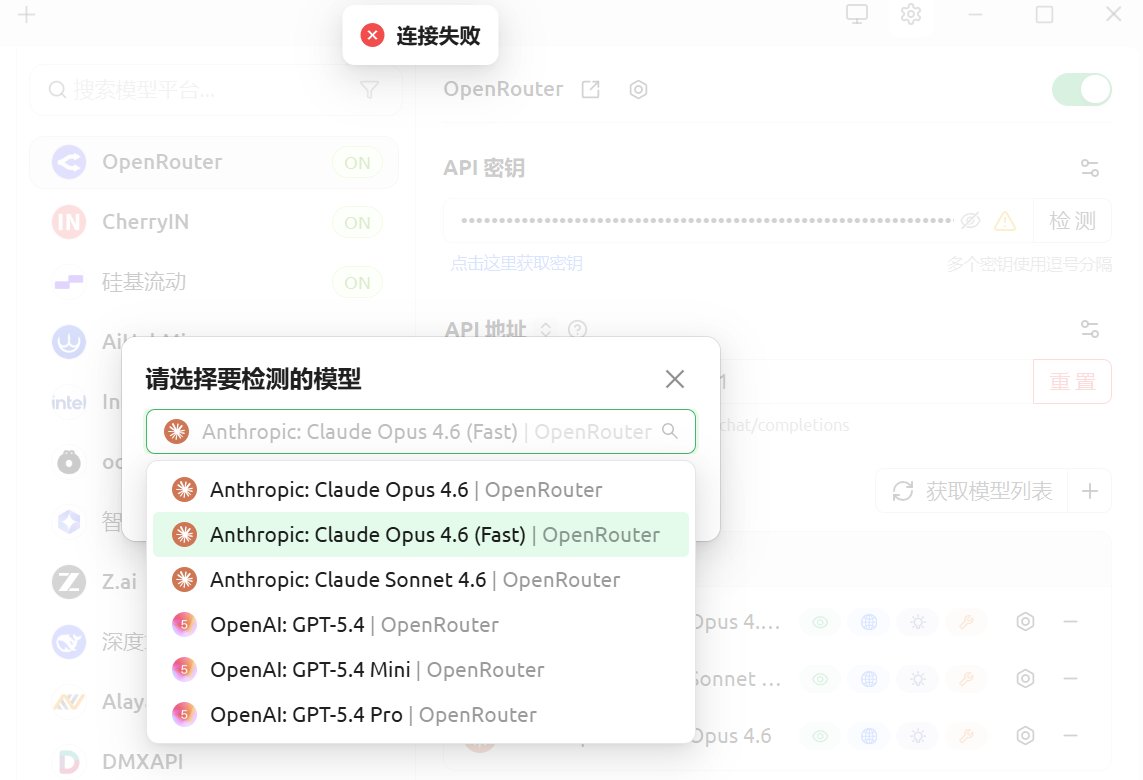Viewport: 1143px width, 780px height.
Task: Toggle the OpenRouter enable switch
Action: (x=1082, y=90)
